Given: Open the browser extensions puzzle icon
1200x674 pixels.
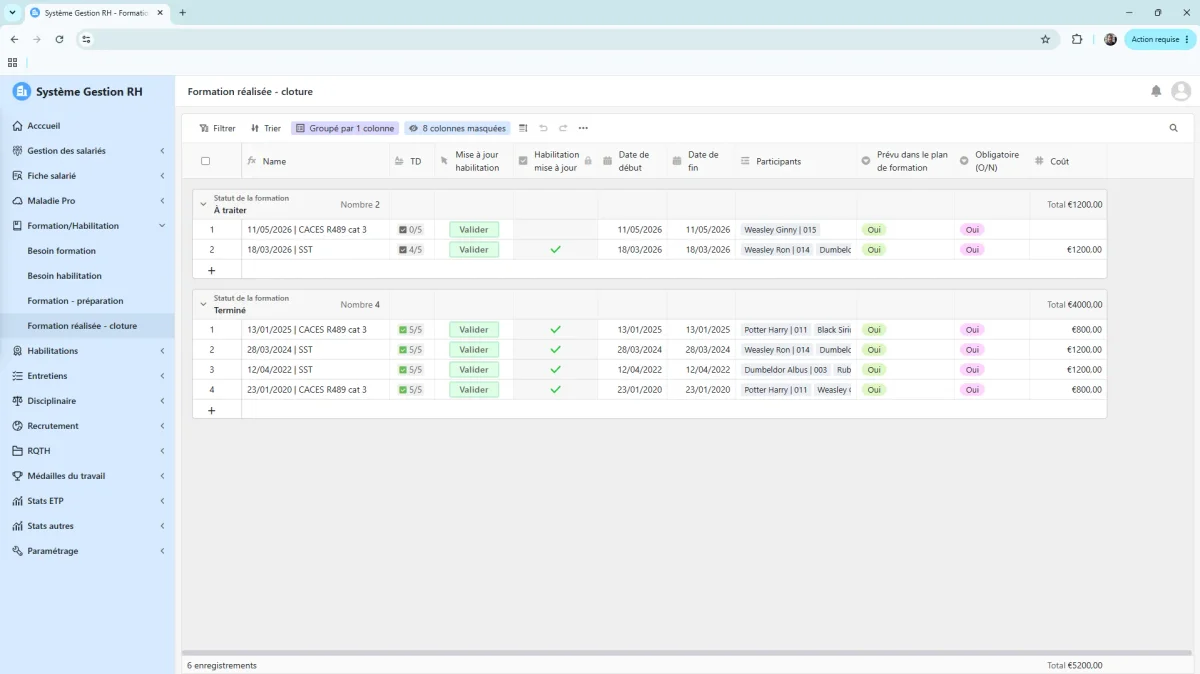Looking at the screenshot, I should point(1077,39).
